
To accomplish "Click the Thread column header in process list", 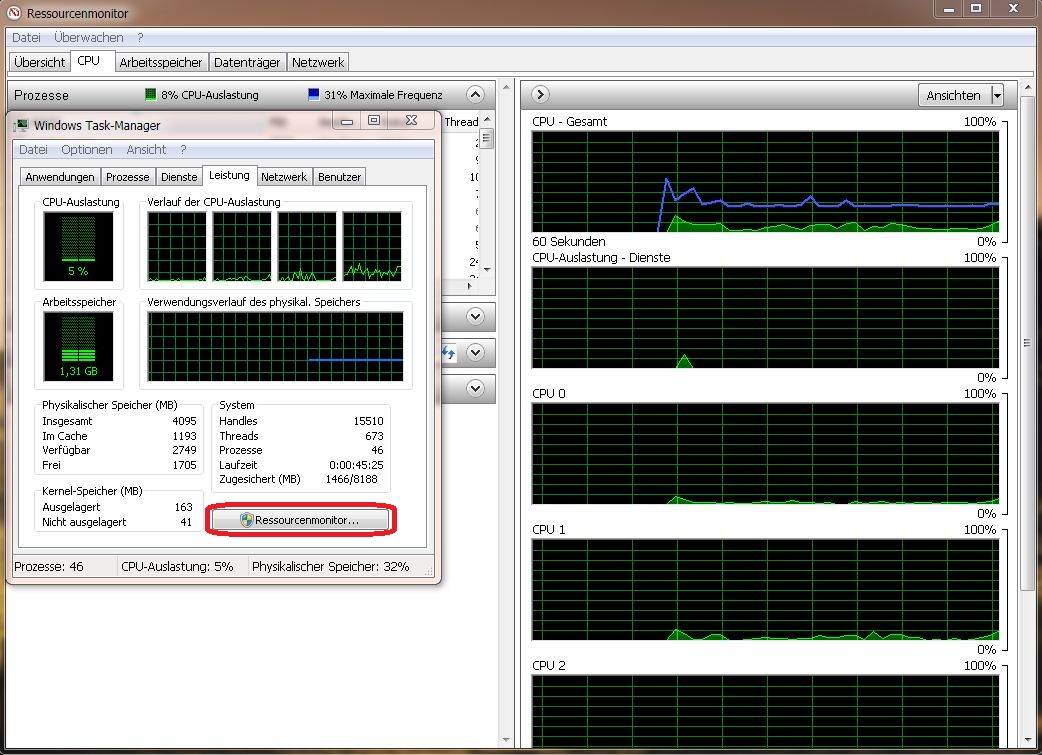I will (x=461, y=122).
